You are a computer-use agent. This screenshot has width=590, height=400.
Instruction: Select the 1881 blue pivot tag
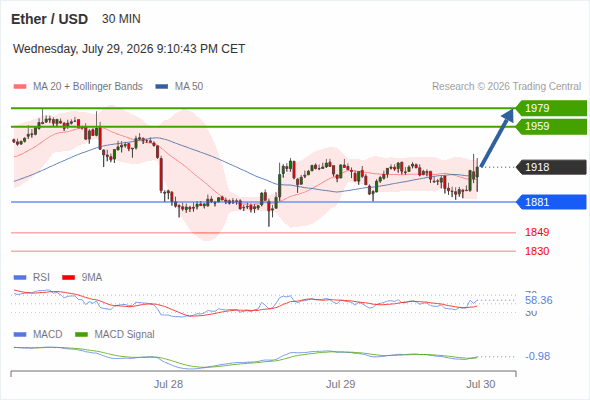coord(551,202)
